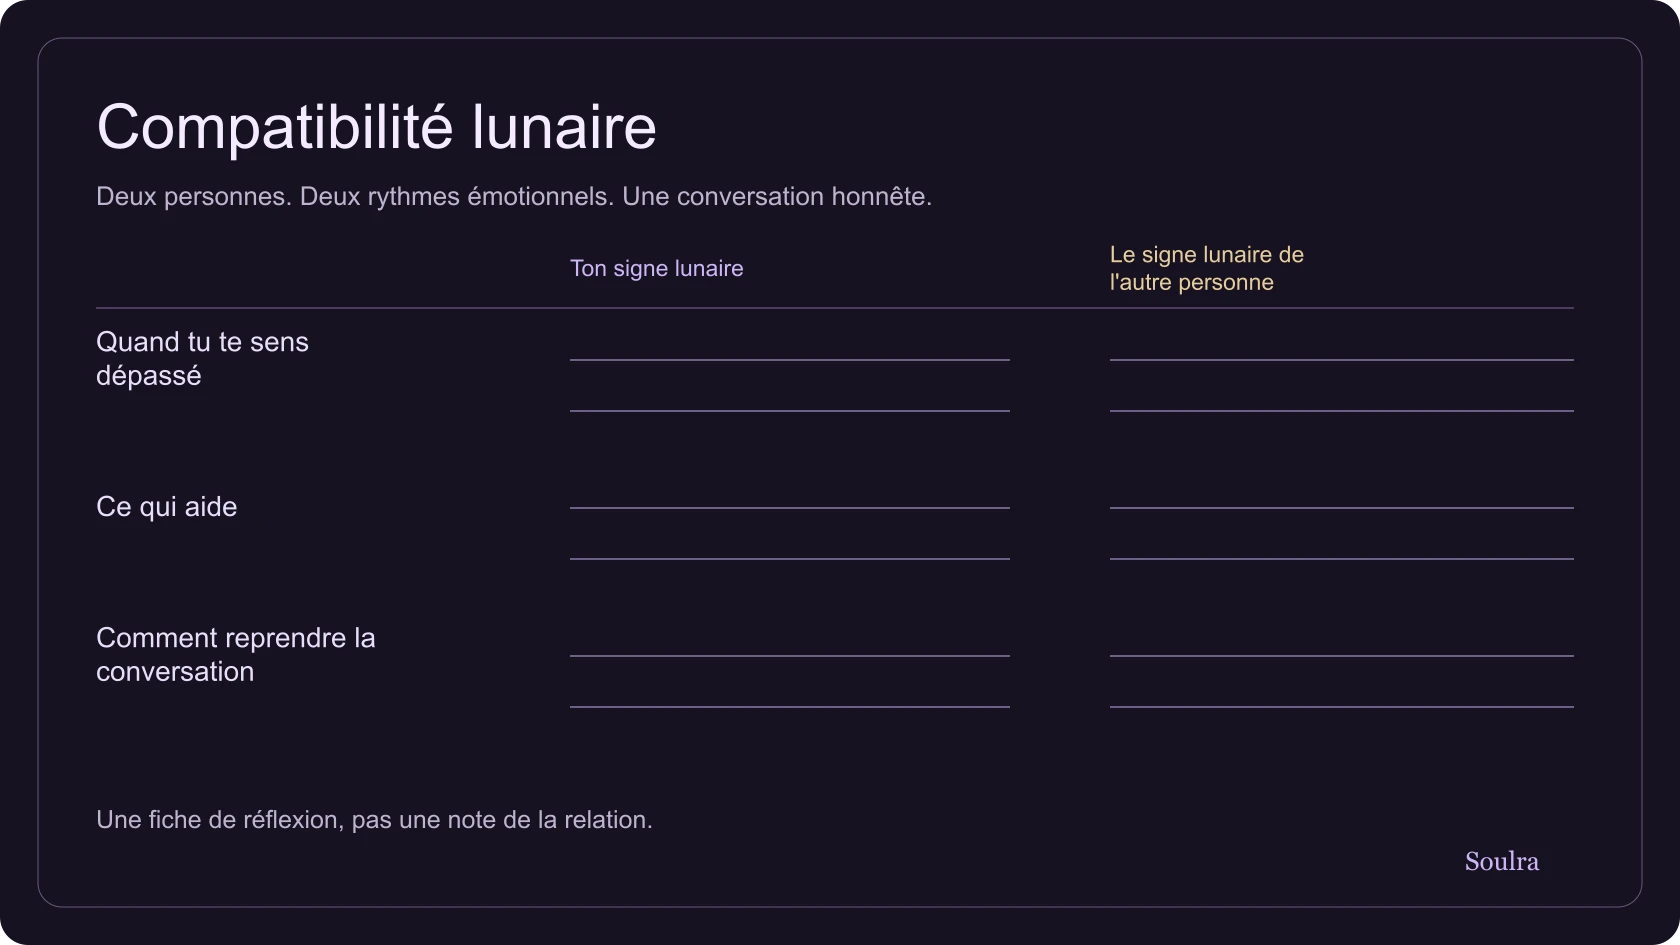Click the 'Quand tu te sens dépassé' row label

[202, 359]
